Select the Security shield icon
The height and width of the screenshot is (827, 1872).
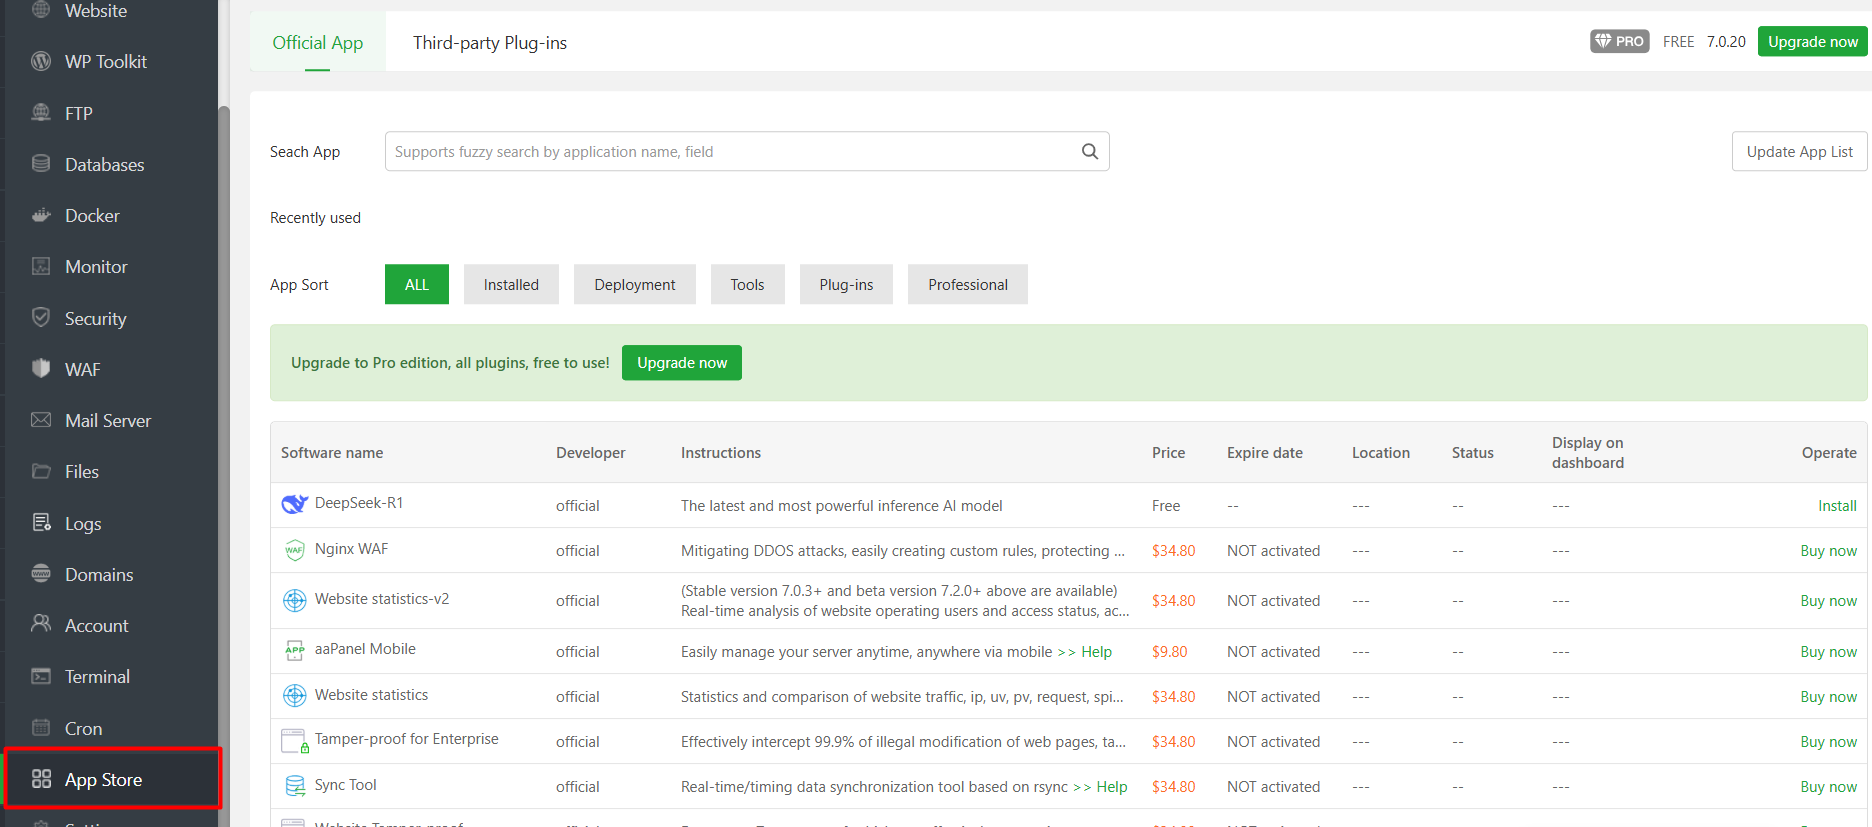41,318
